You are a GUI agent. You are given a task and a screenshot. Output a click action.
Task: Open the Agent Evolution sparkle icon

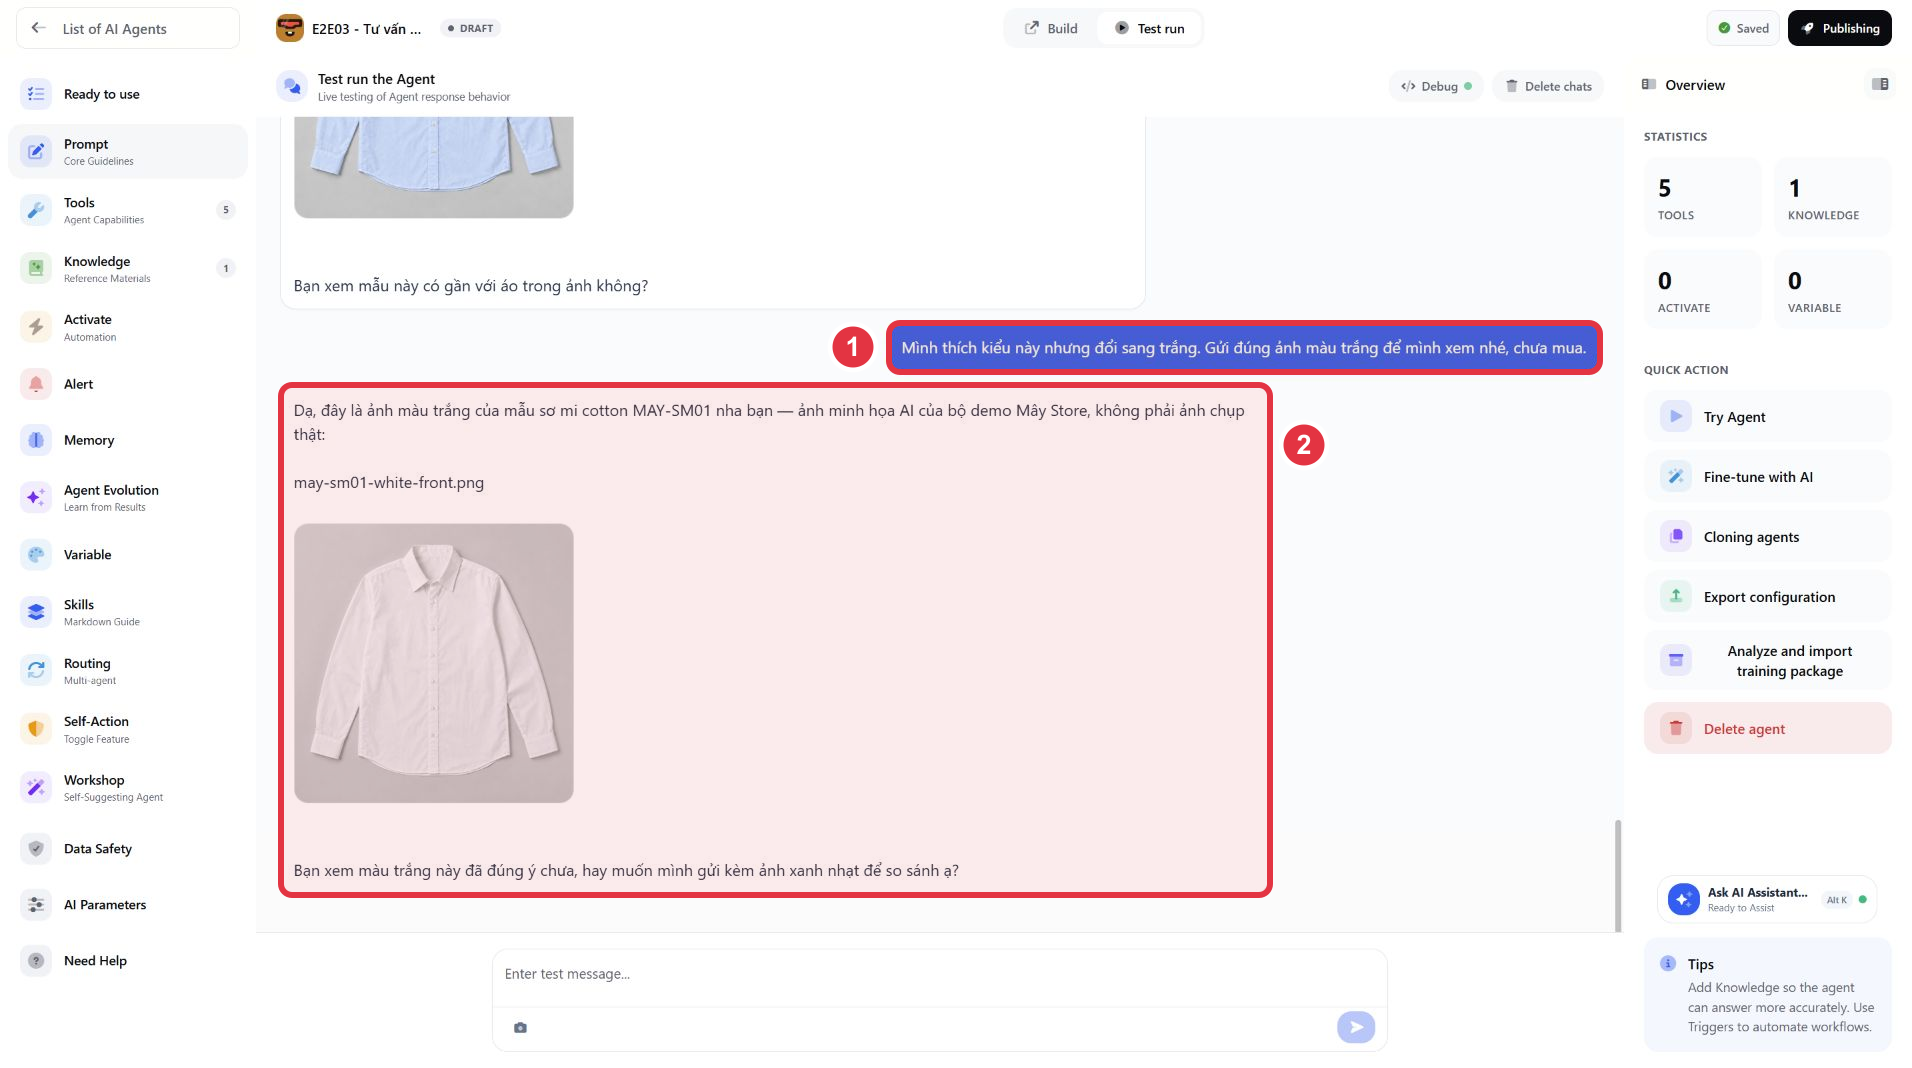tap(36, 497)
